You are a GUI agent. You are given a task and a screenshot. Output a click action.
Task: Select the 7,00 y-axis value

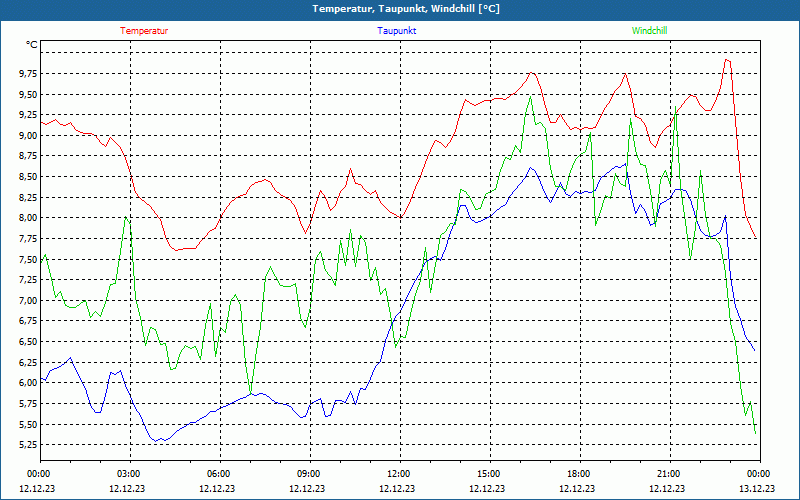(28, 301)
